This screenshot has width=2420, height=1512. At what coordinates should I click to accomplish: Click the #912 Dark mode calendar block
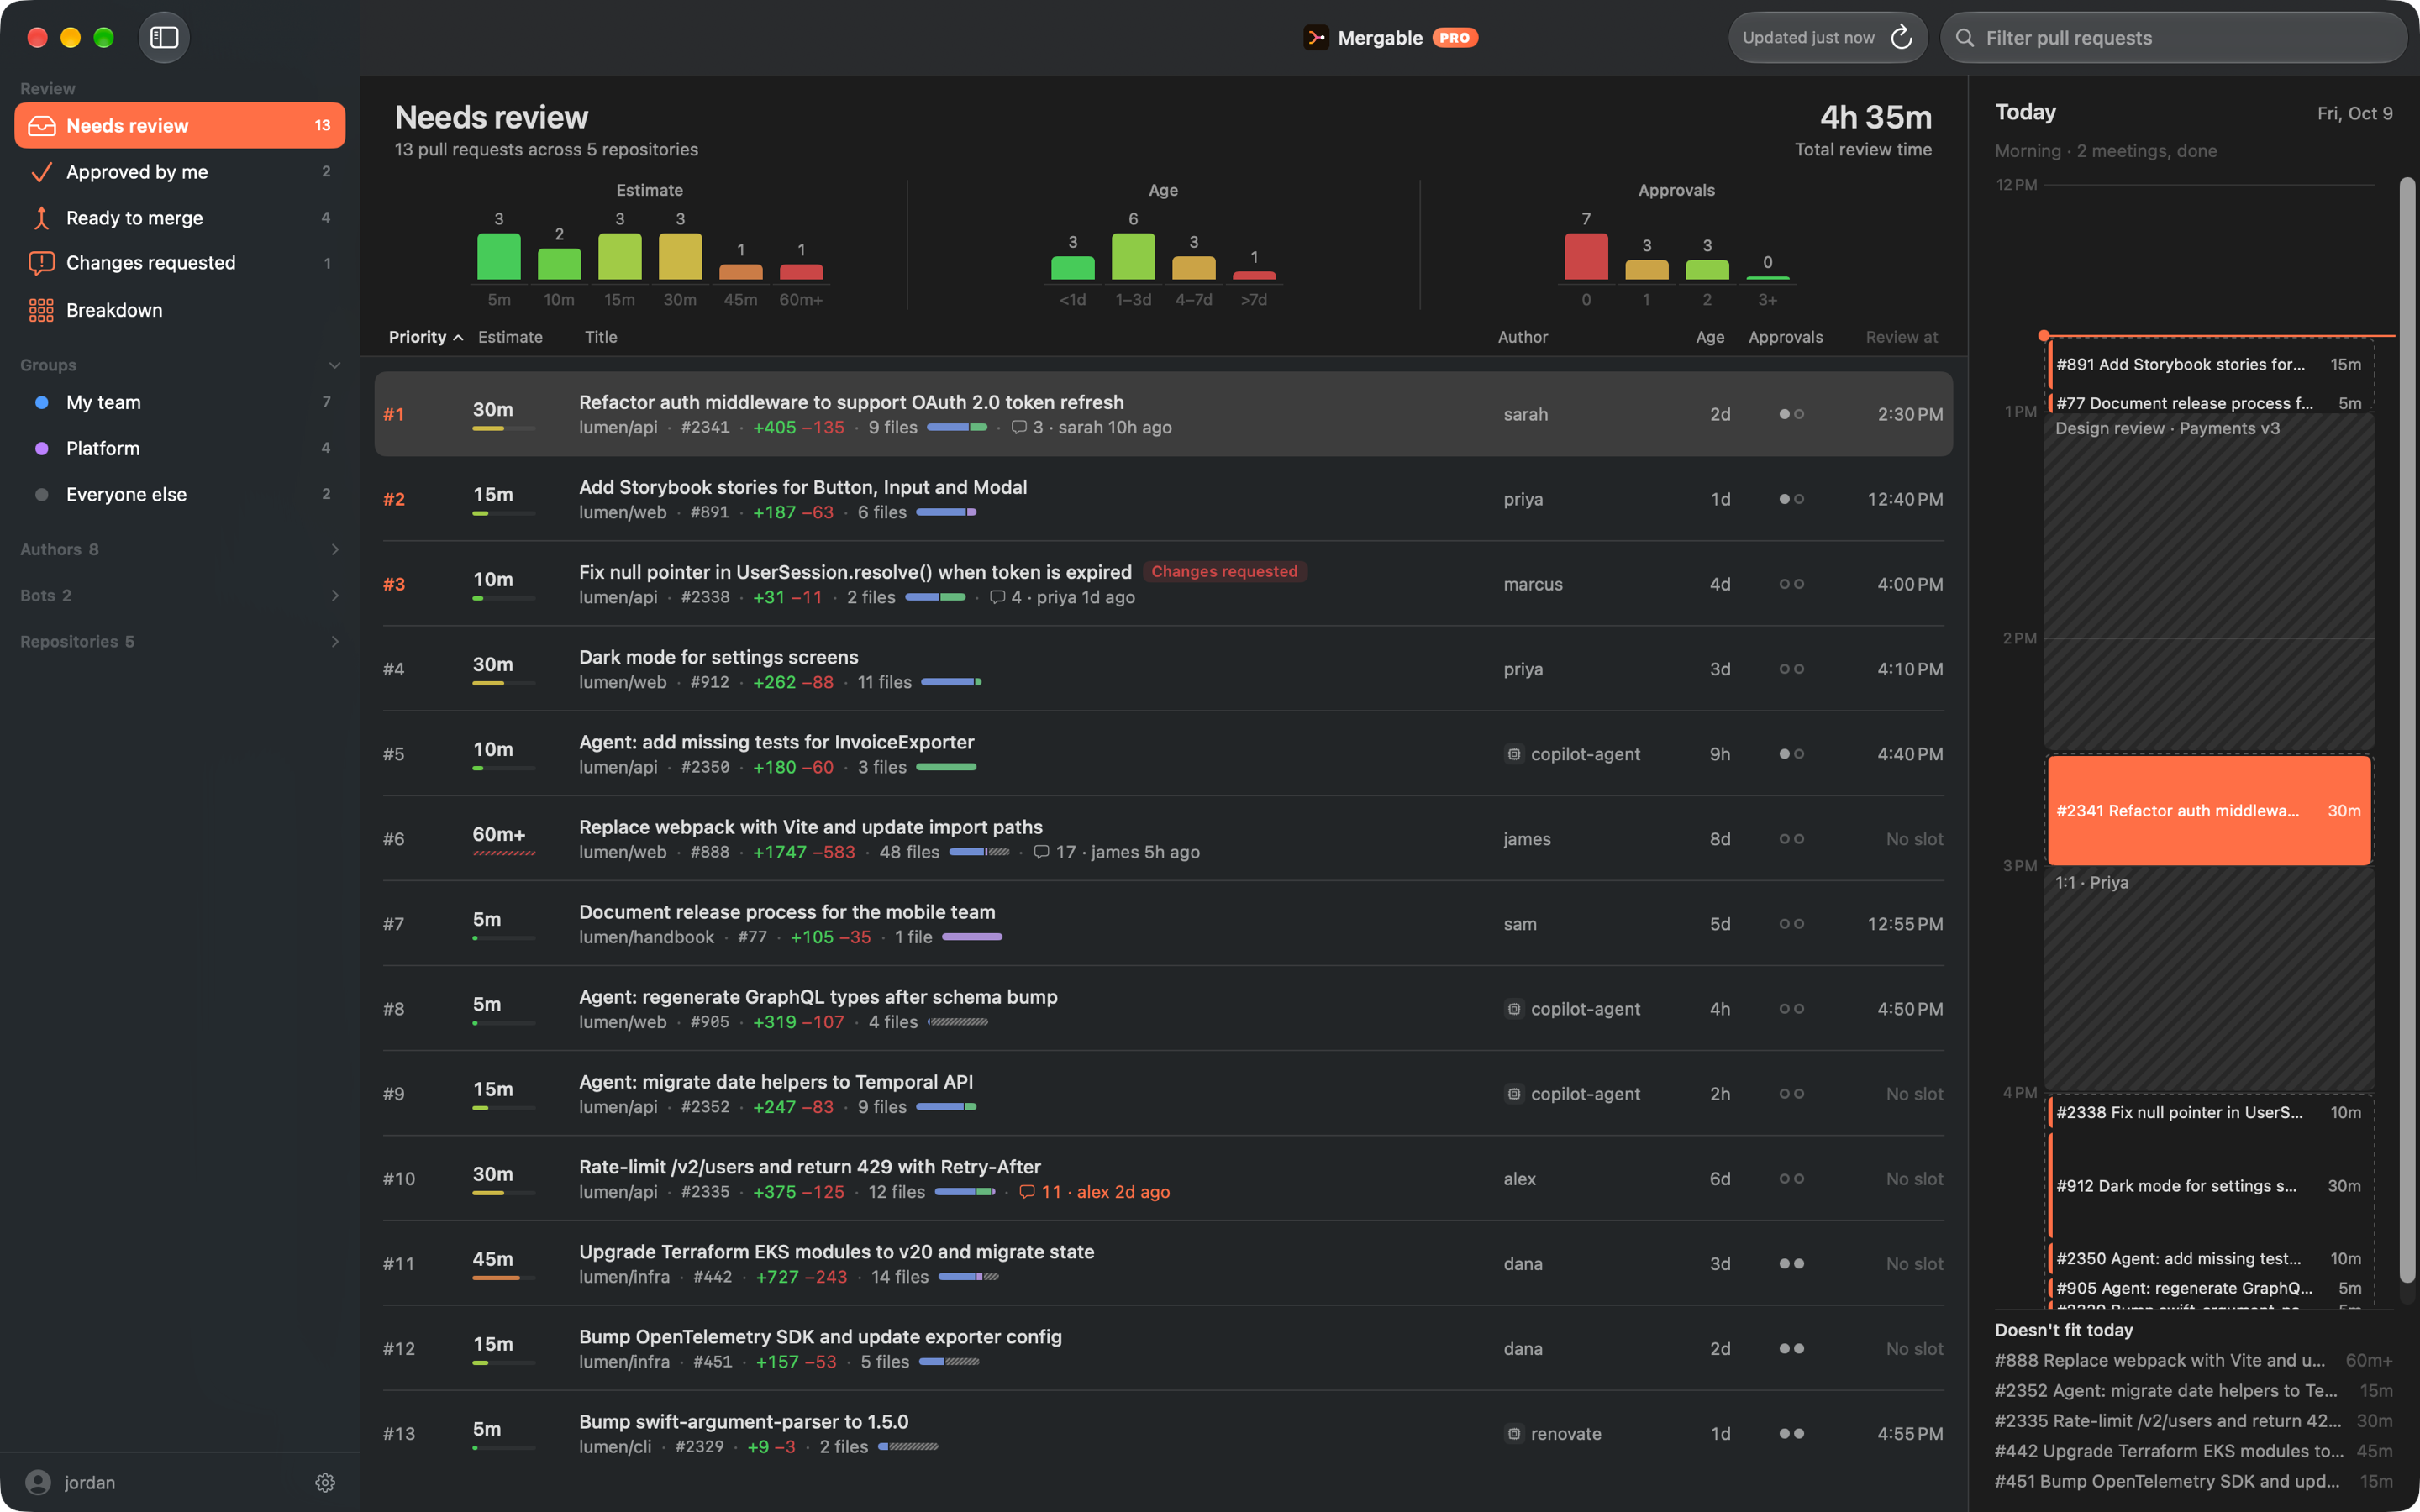[2209, 1186]
